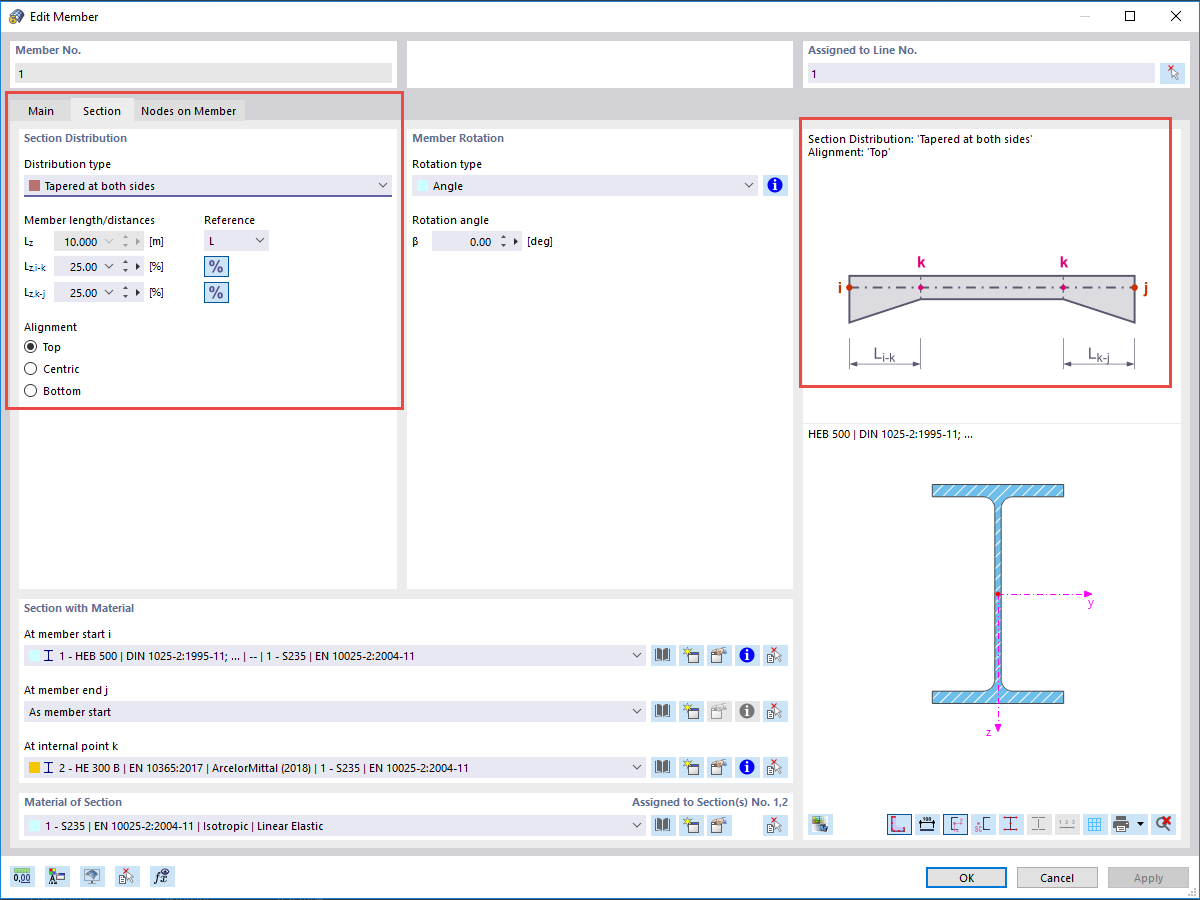
Task: Open the Main tab
Action: click(x=41, y=110)
